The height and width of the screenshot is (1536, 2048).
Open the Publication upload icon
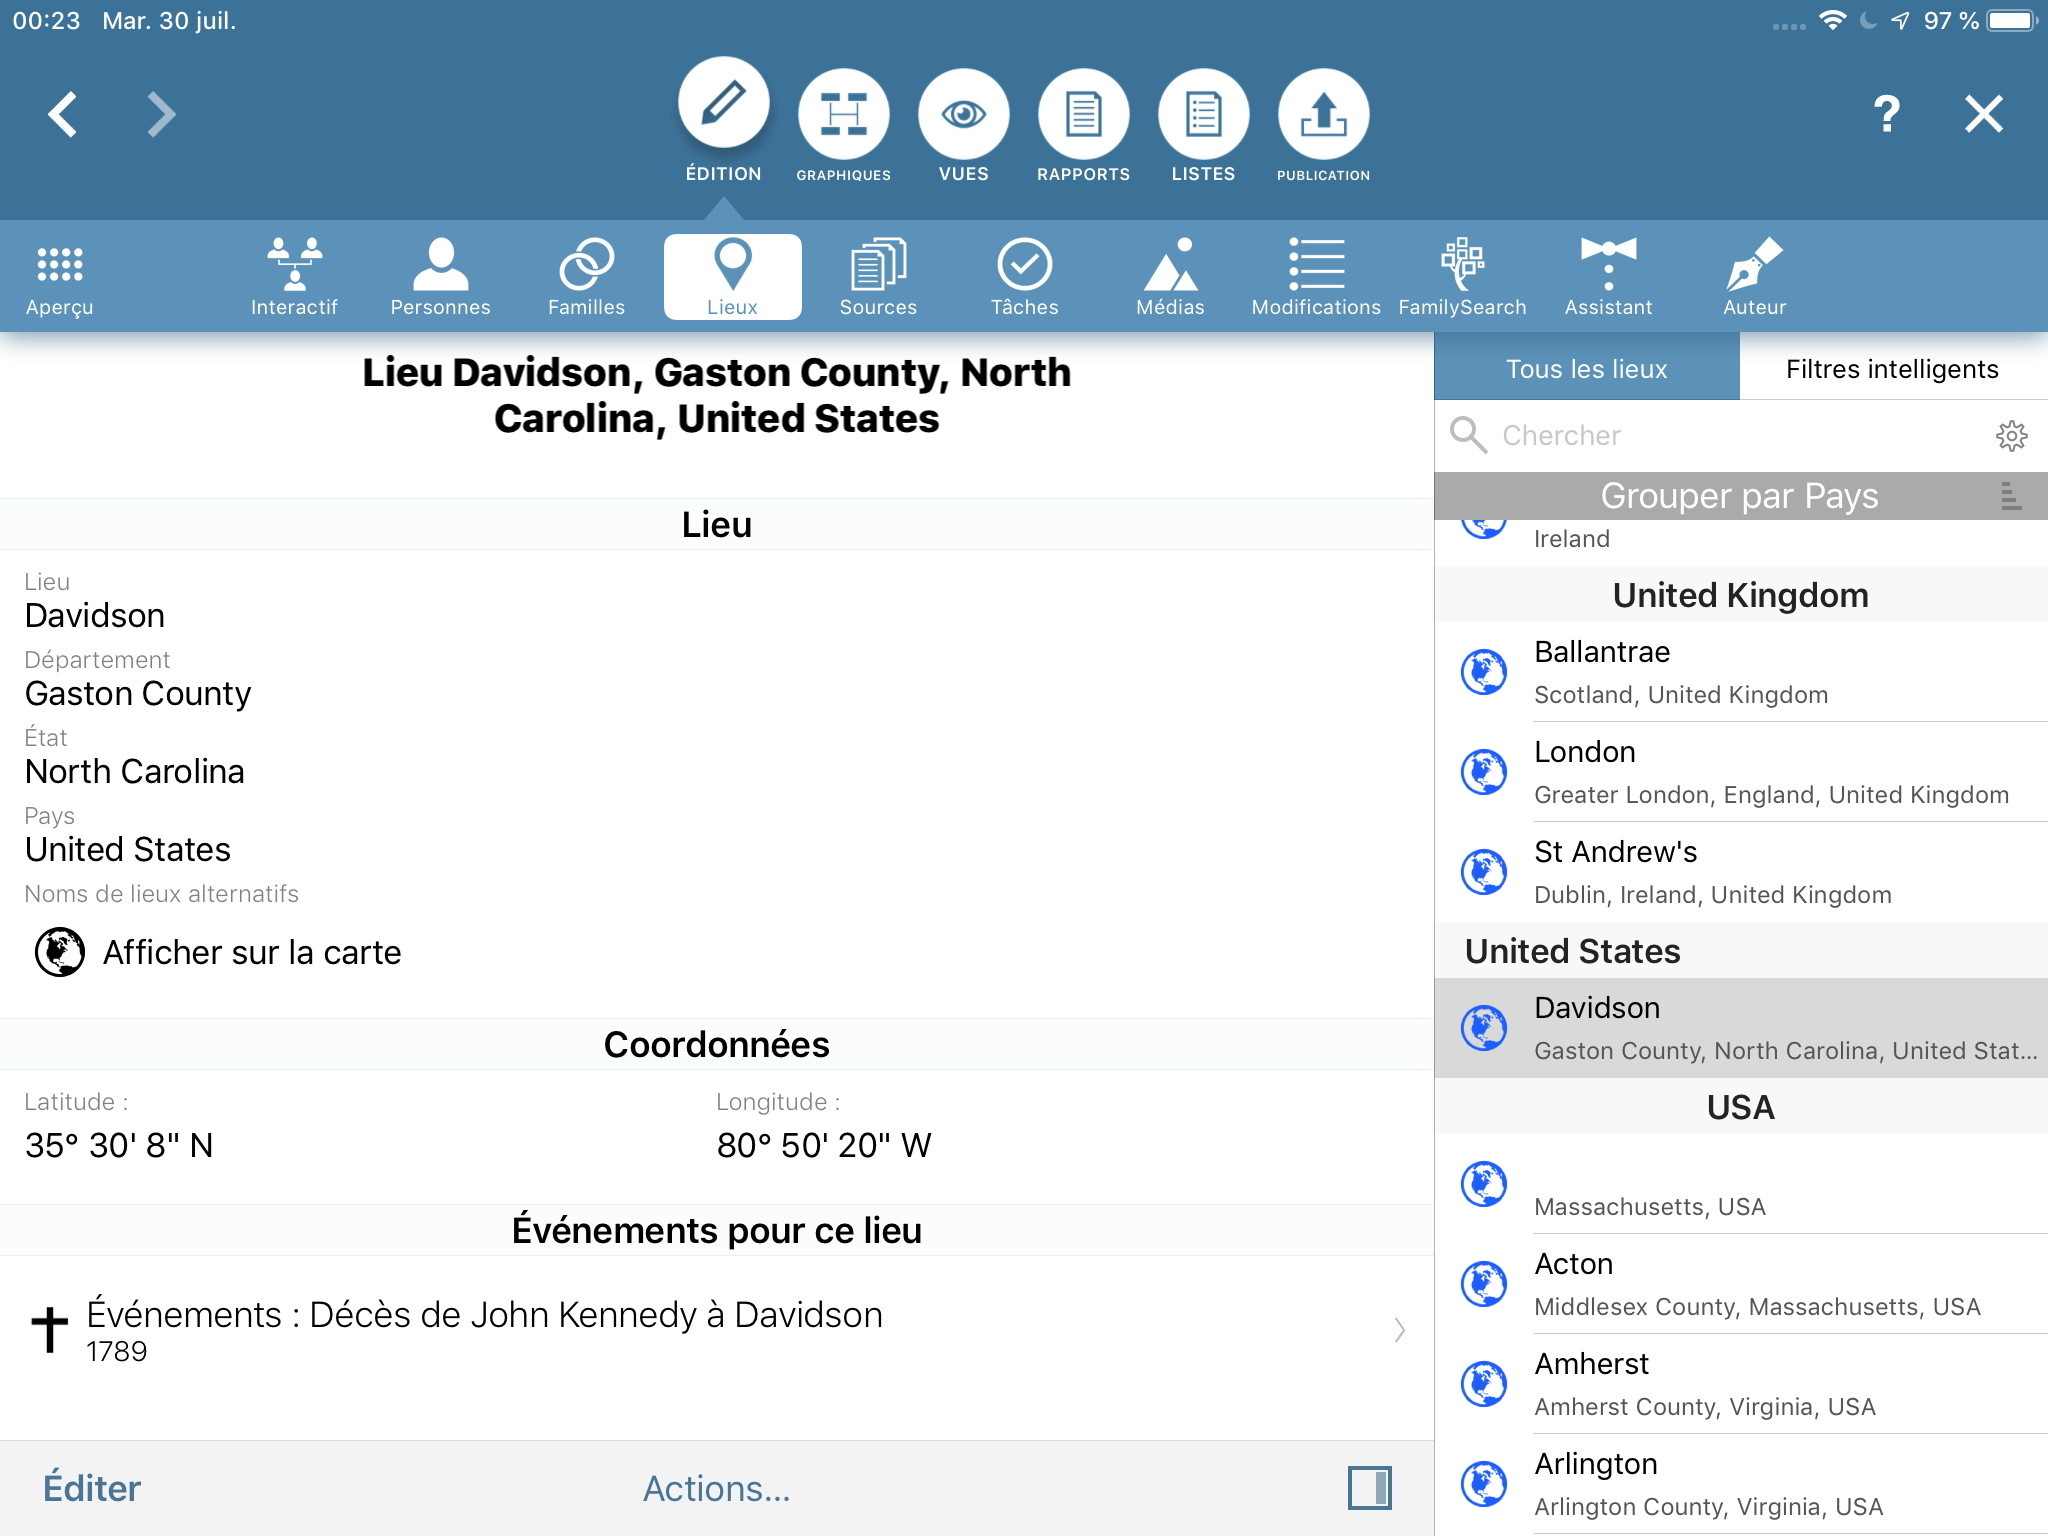pos(1323,115)
